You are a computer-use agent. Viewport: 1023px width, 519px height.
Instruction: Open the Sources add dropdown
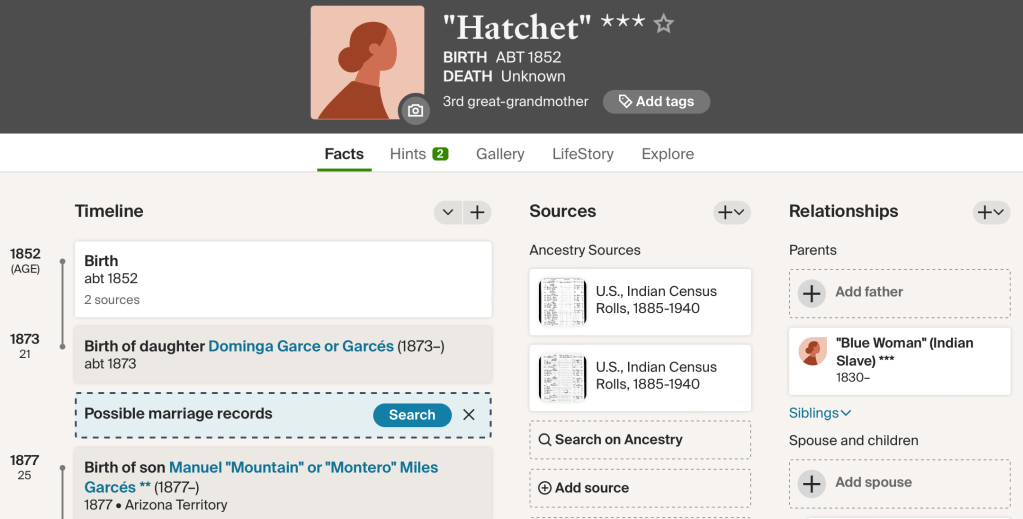click(x=731, y=212)
